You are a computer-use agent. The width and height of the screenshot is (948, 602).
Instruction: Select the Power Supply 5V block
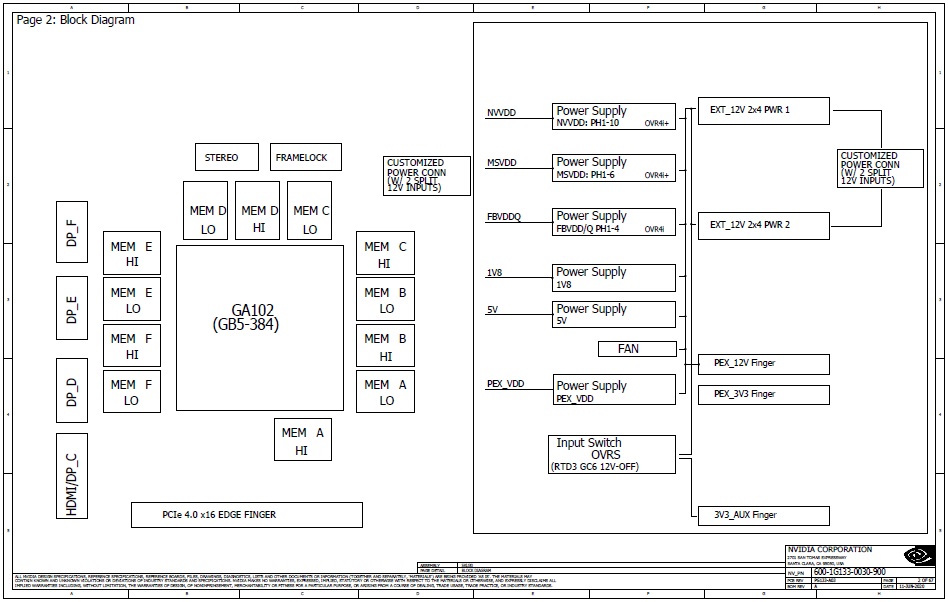[614, 314]
